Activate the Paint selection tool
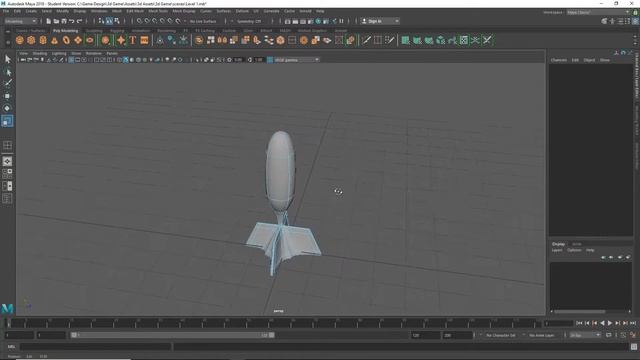Viewport: 640px width, 360px height. [x=7, y=84]
